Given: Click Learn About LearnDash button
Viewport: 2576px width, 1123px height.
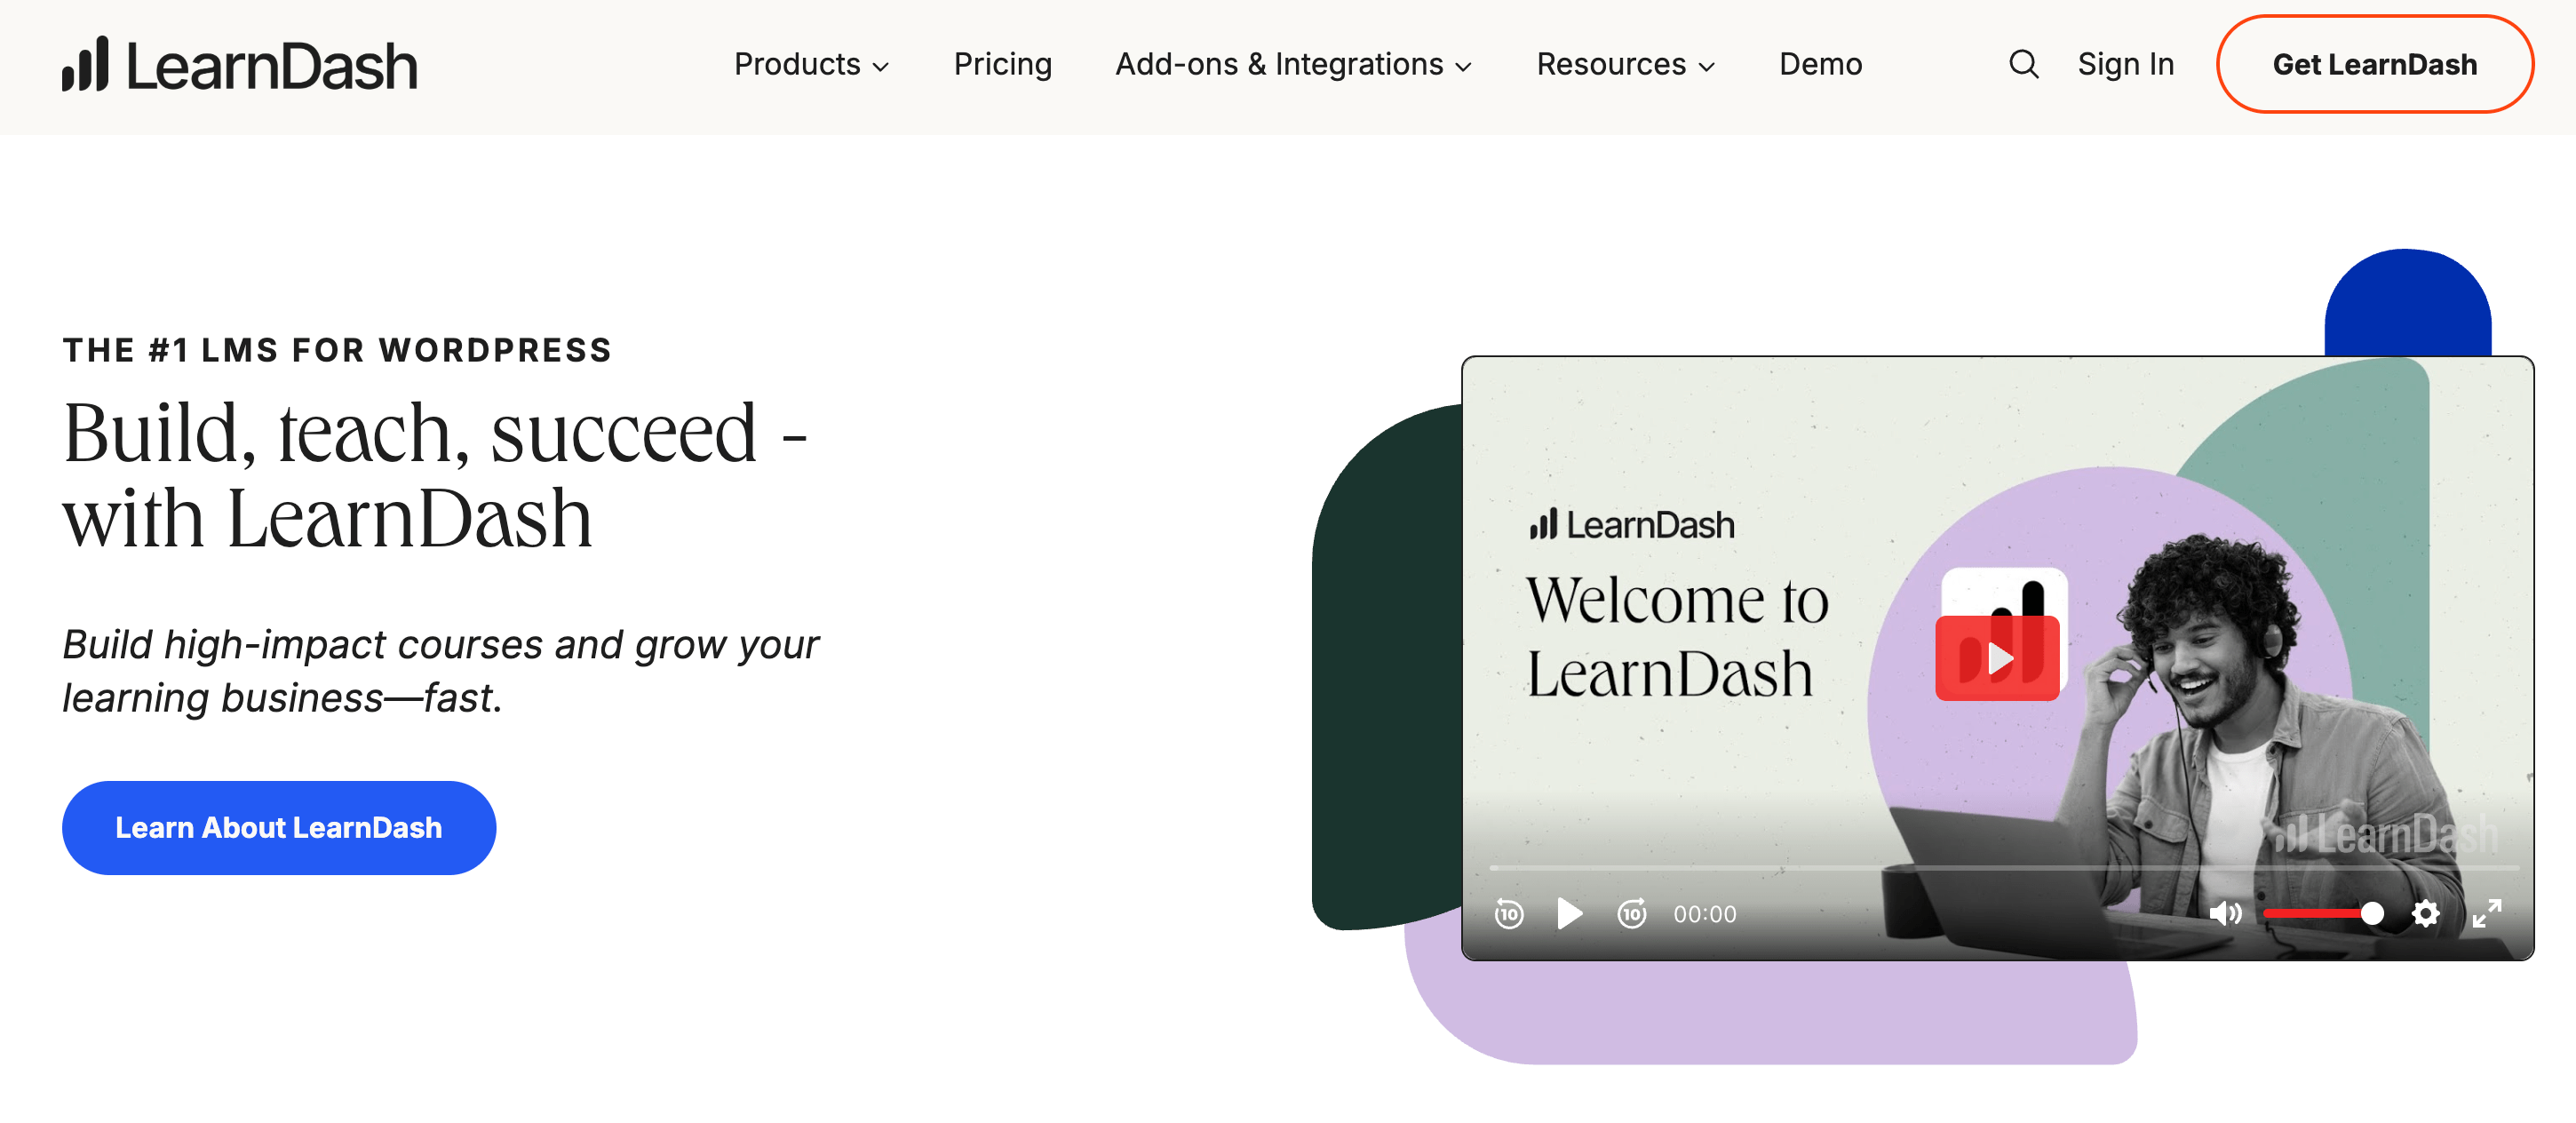Looking at the screenshot, I should pos(279,827).
